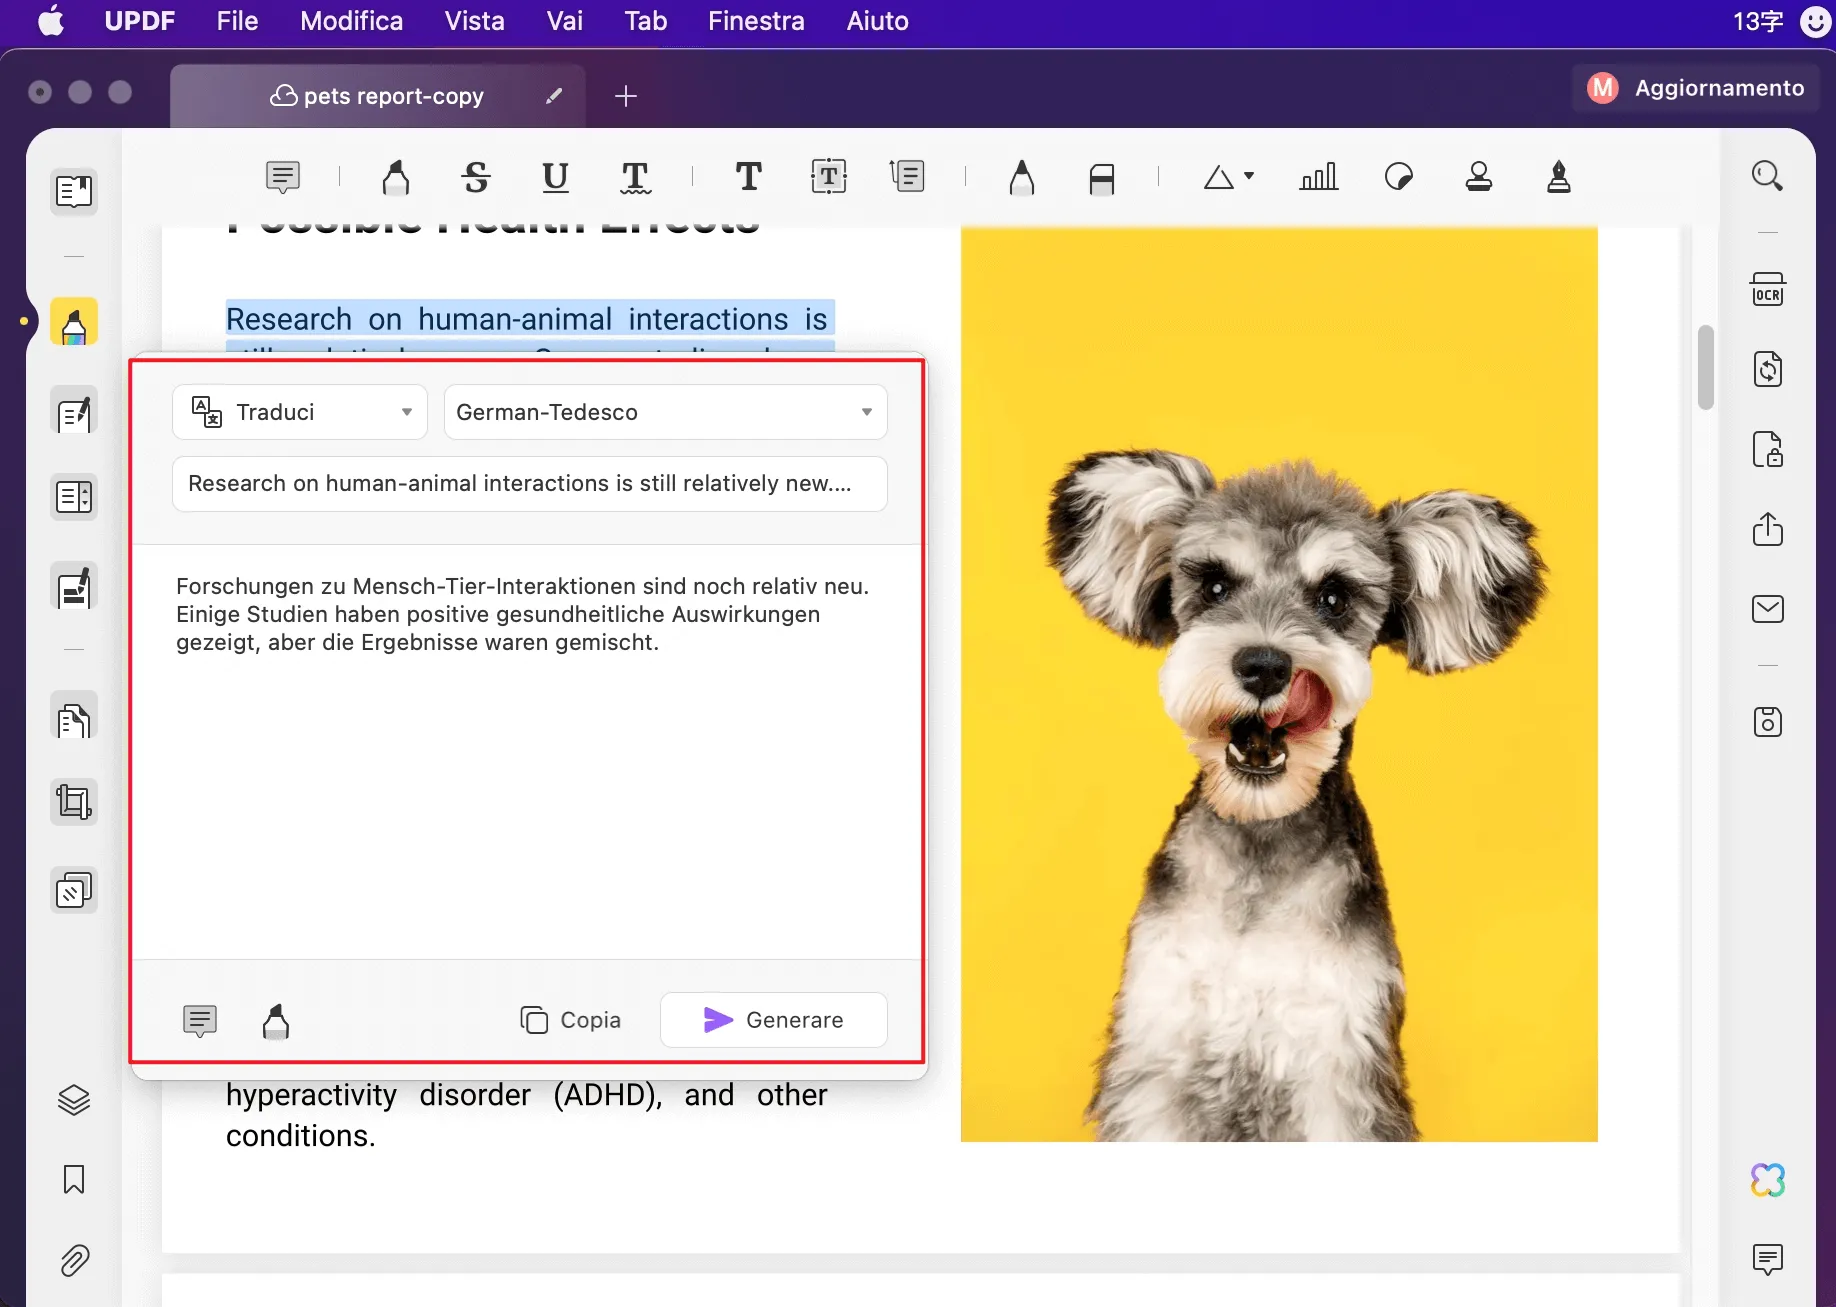This screenshot has height=1307, width=1836.
Task: Switch to comment mode highlighter in sidebar
Action: 74,322
